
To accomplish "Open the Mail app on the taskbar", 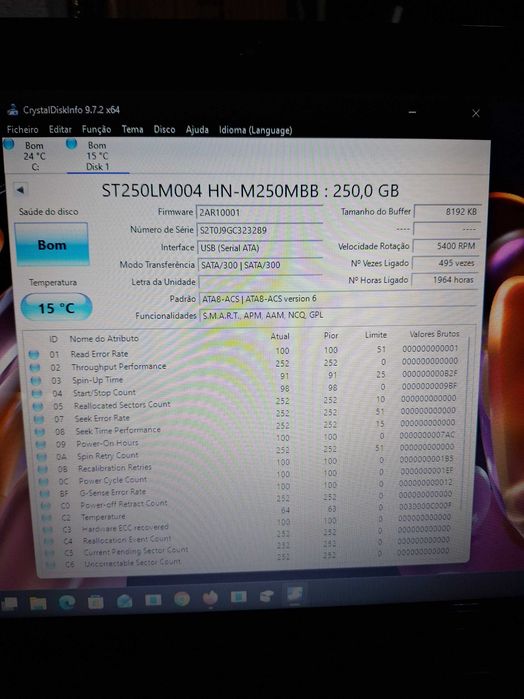I will [124, 601].
